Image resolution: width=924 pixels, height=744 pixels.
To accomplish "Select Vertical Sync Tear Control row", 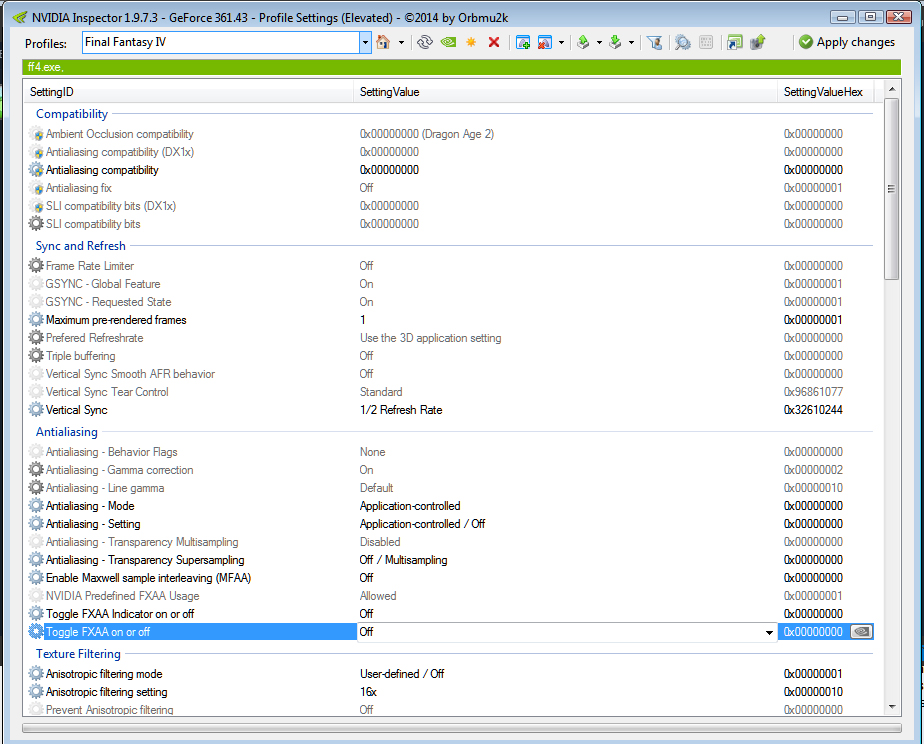I will pos(450,392).
